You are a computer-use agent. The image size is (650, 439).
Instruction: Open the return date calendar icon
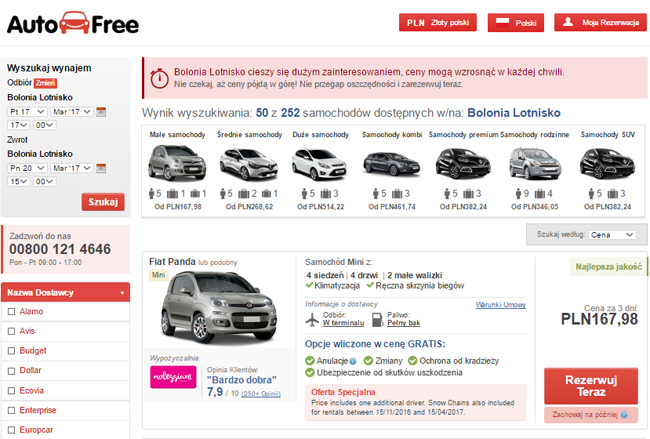pyautogui.click(x=101, y=168)
